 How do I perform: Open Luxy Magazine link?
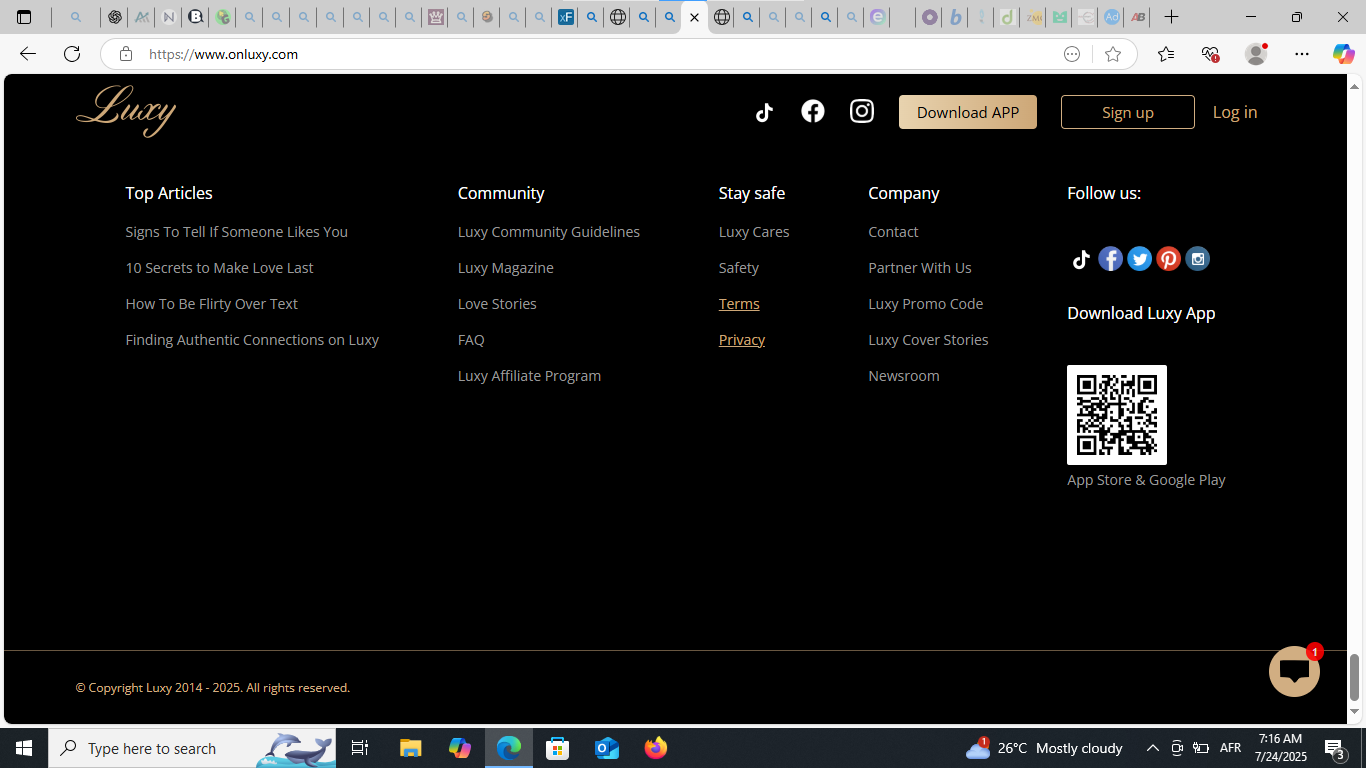click(506, 268)
